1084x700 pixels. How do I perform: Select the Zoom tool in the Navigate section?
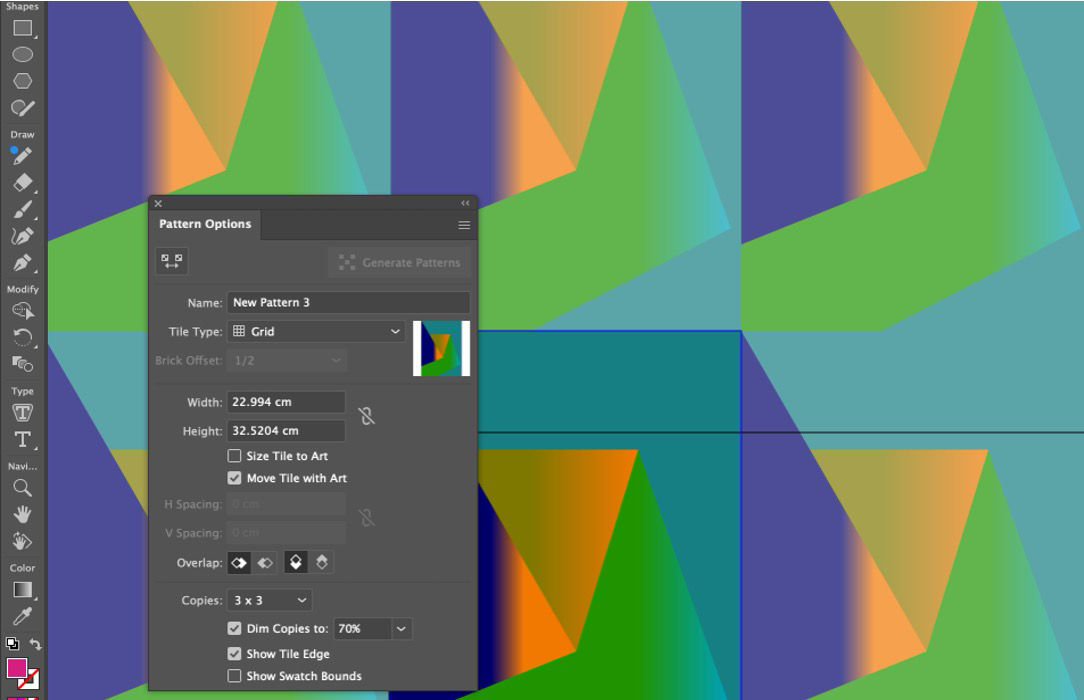tap(23, 487)
